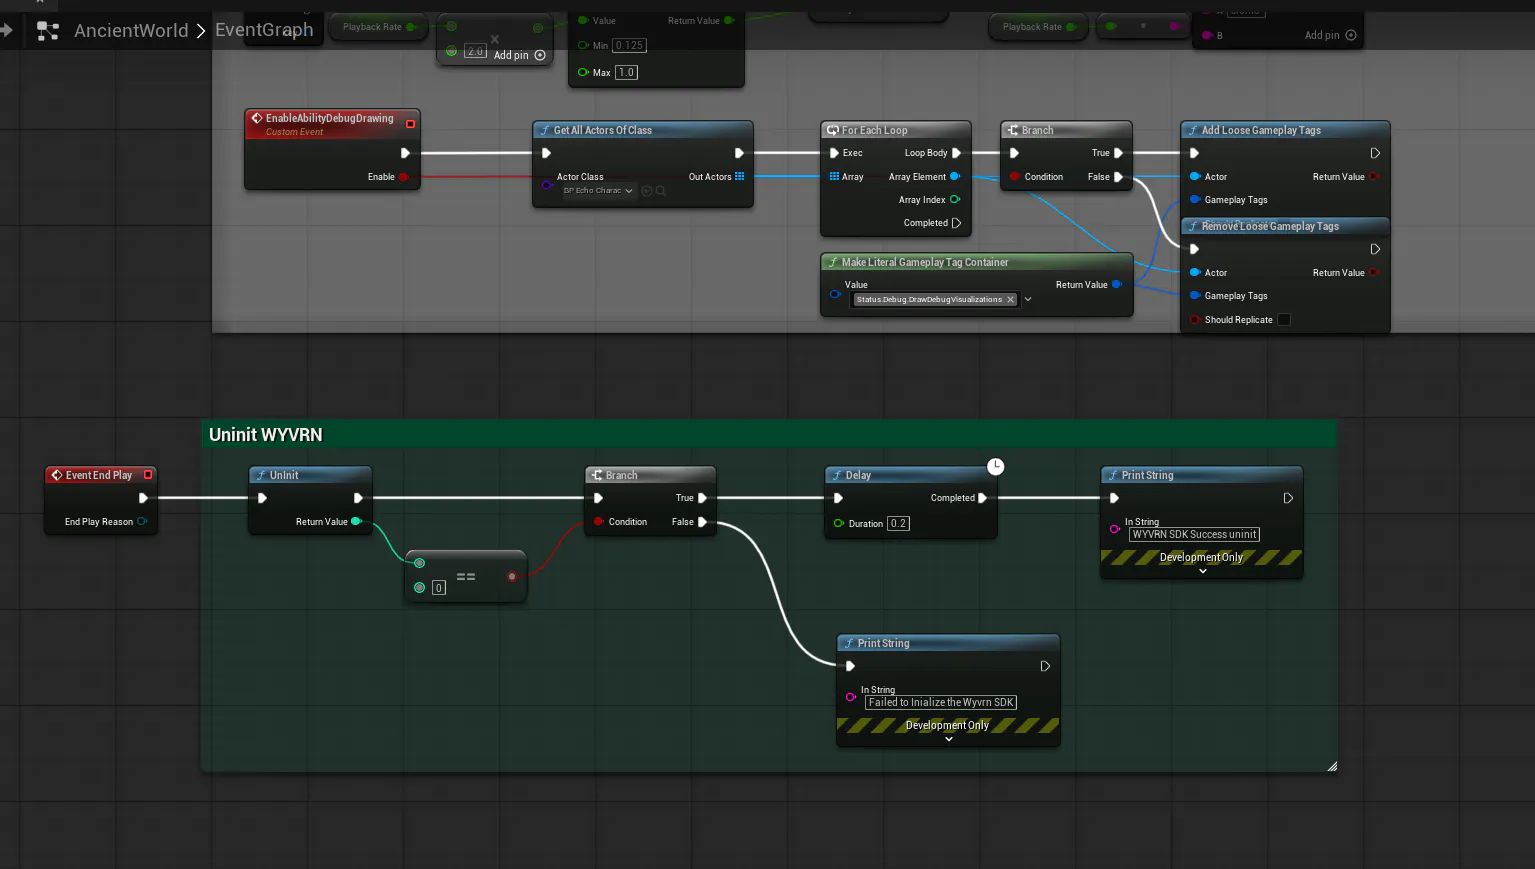1535x869 pixels.
Task: Click the Completed pin on For Each Loop
Action: (956, 223)
